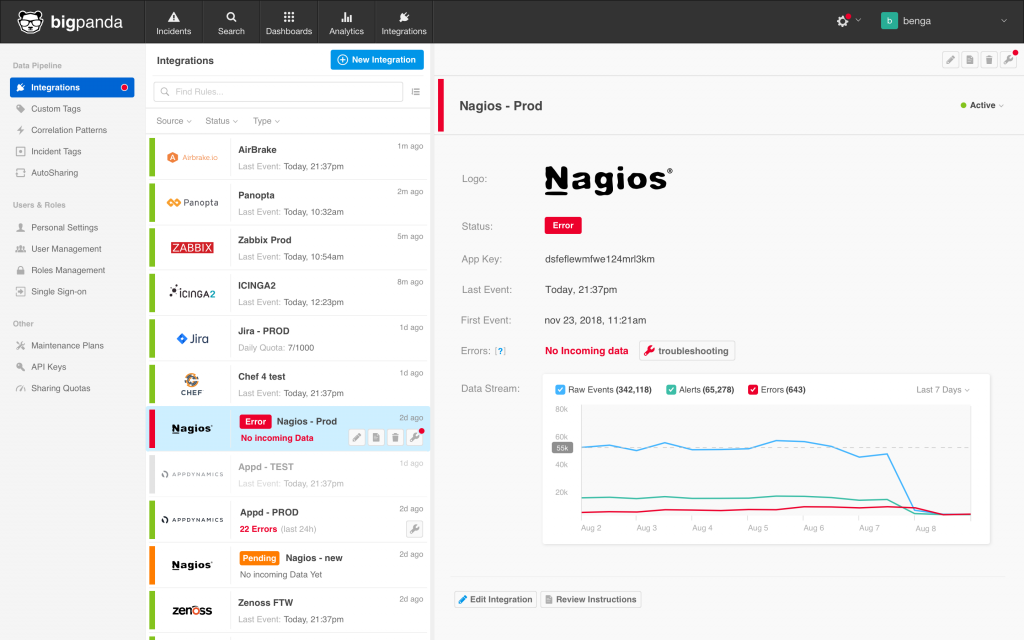Select the ICINGA2 integration
The width and height of the screenshot is (1024, 640).
288,294
